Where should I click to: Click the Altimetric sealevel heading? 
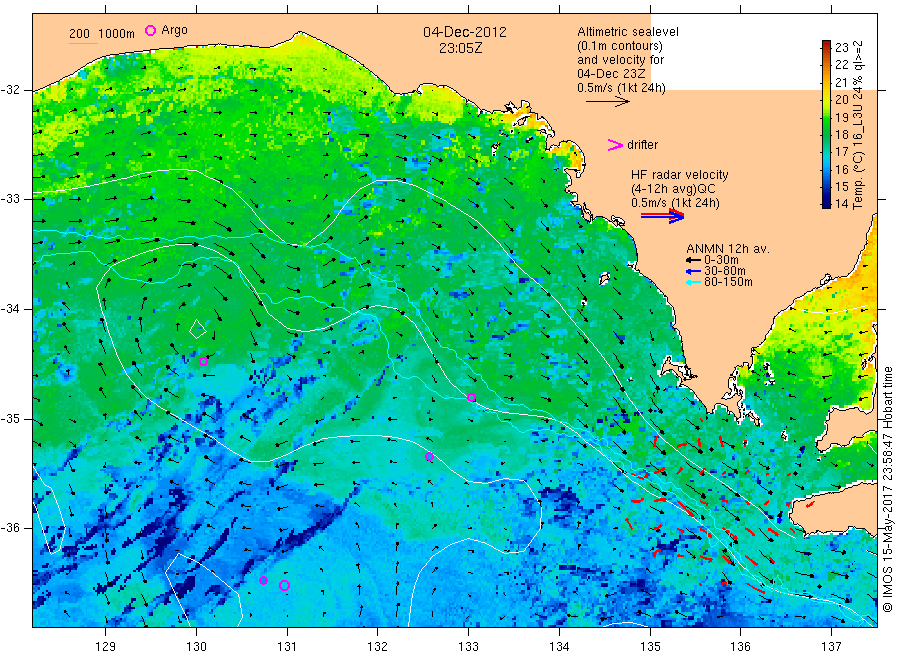pyautogui.click(x=628, y=32)
